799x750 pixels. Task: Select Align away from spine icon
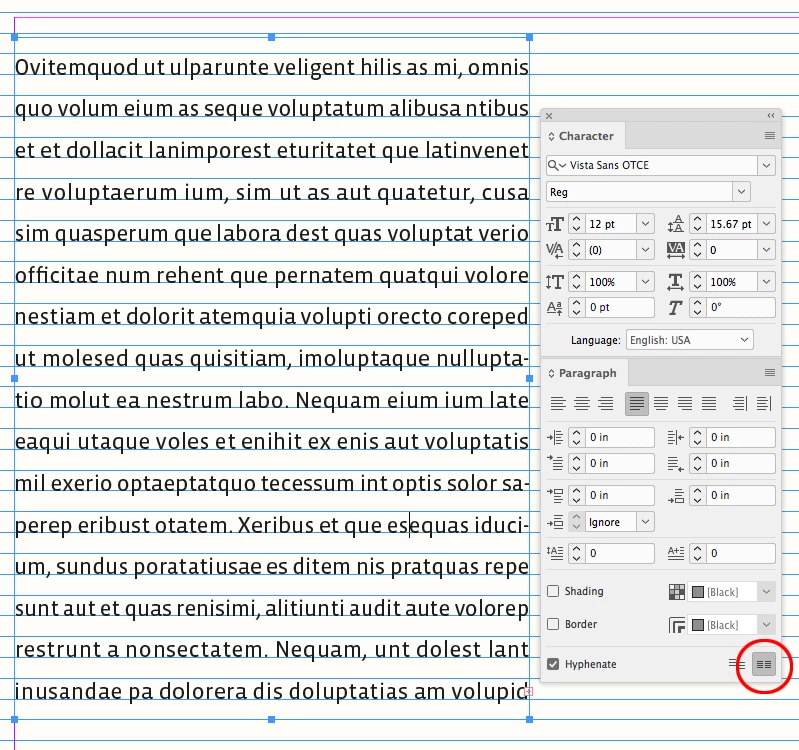point(764,404)
